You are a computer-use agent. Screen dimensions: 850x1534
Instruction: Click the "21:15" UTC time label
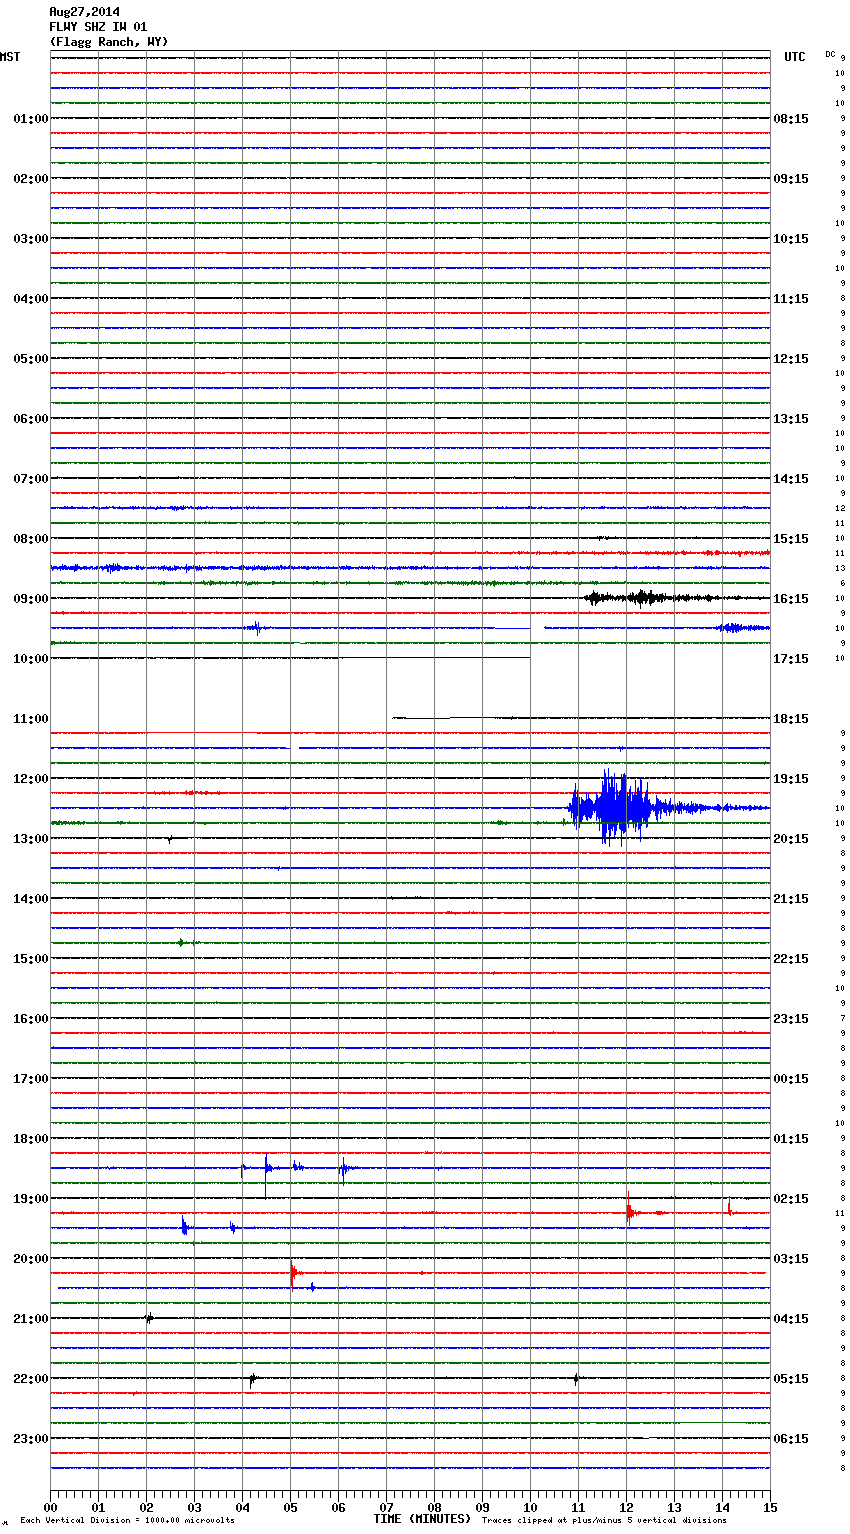coord(791,899)
